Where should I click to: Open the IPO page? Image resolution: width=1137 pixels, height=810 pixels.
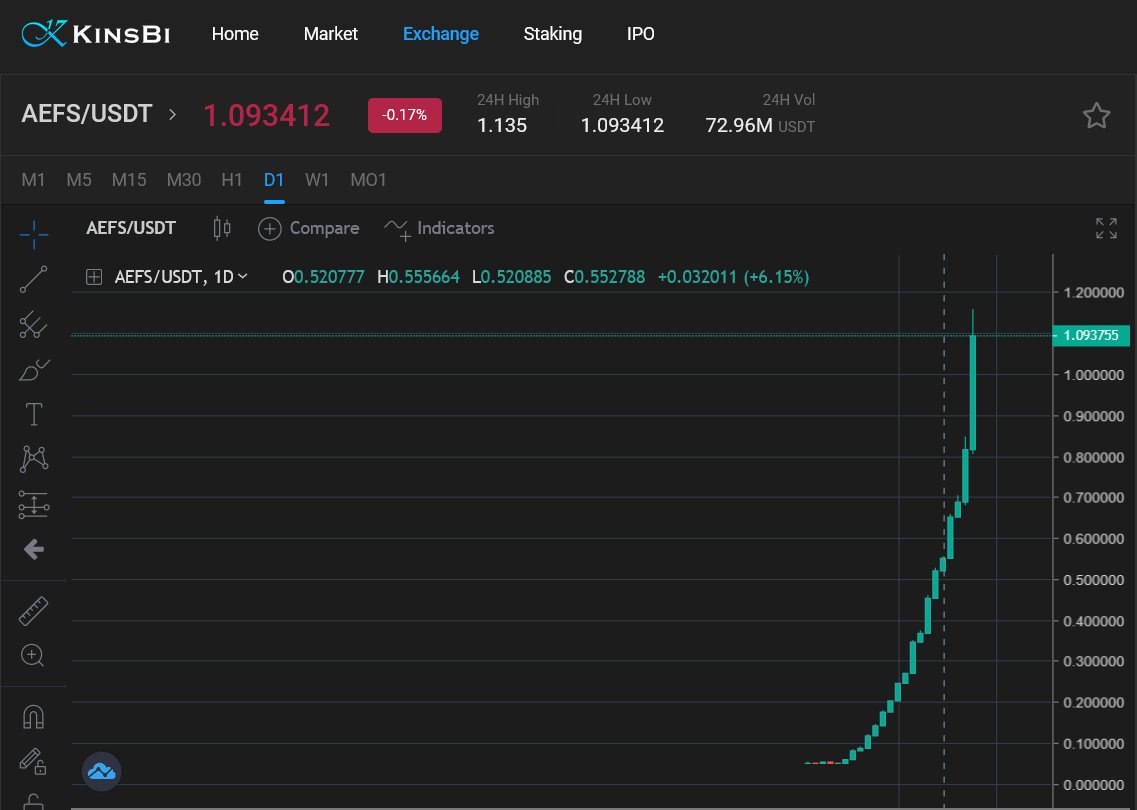(x=640, y=34)
